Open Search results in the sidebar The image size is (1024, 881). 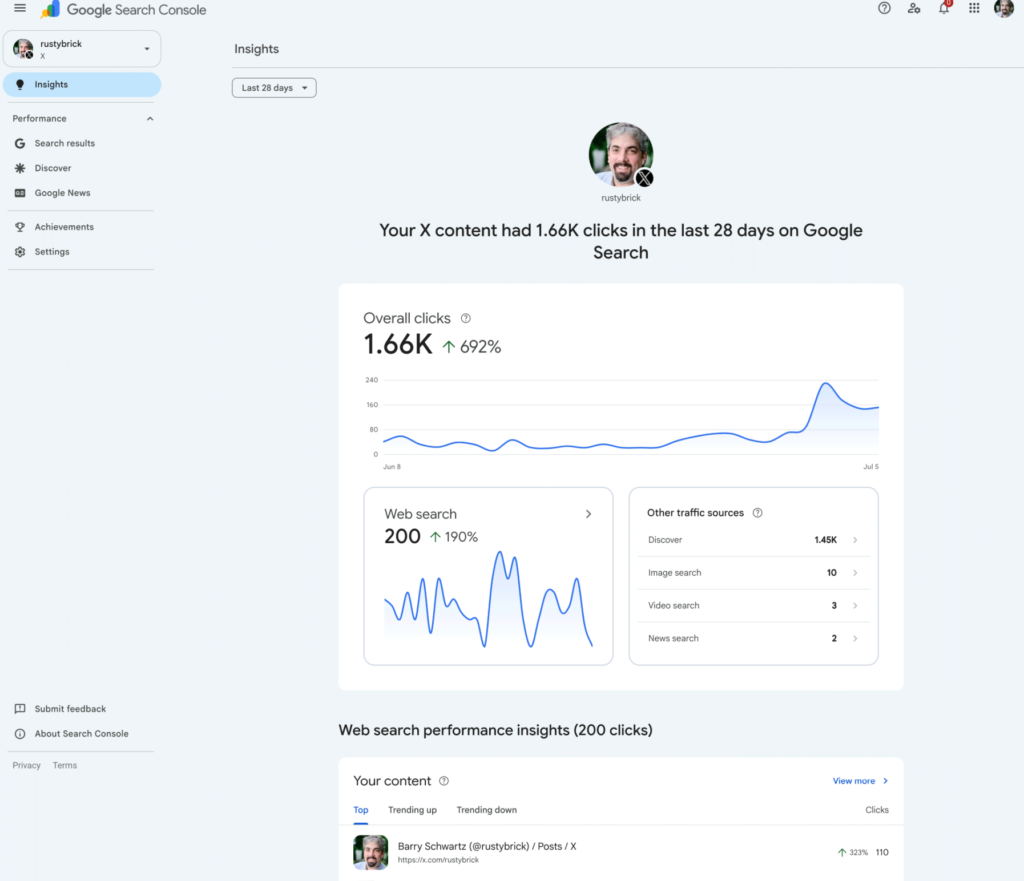pyautogui.click(x=65, y=144)
